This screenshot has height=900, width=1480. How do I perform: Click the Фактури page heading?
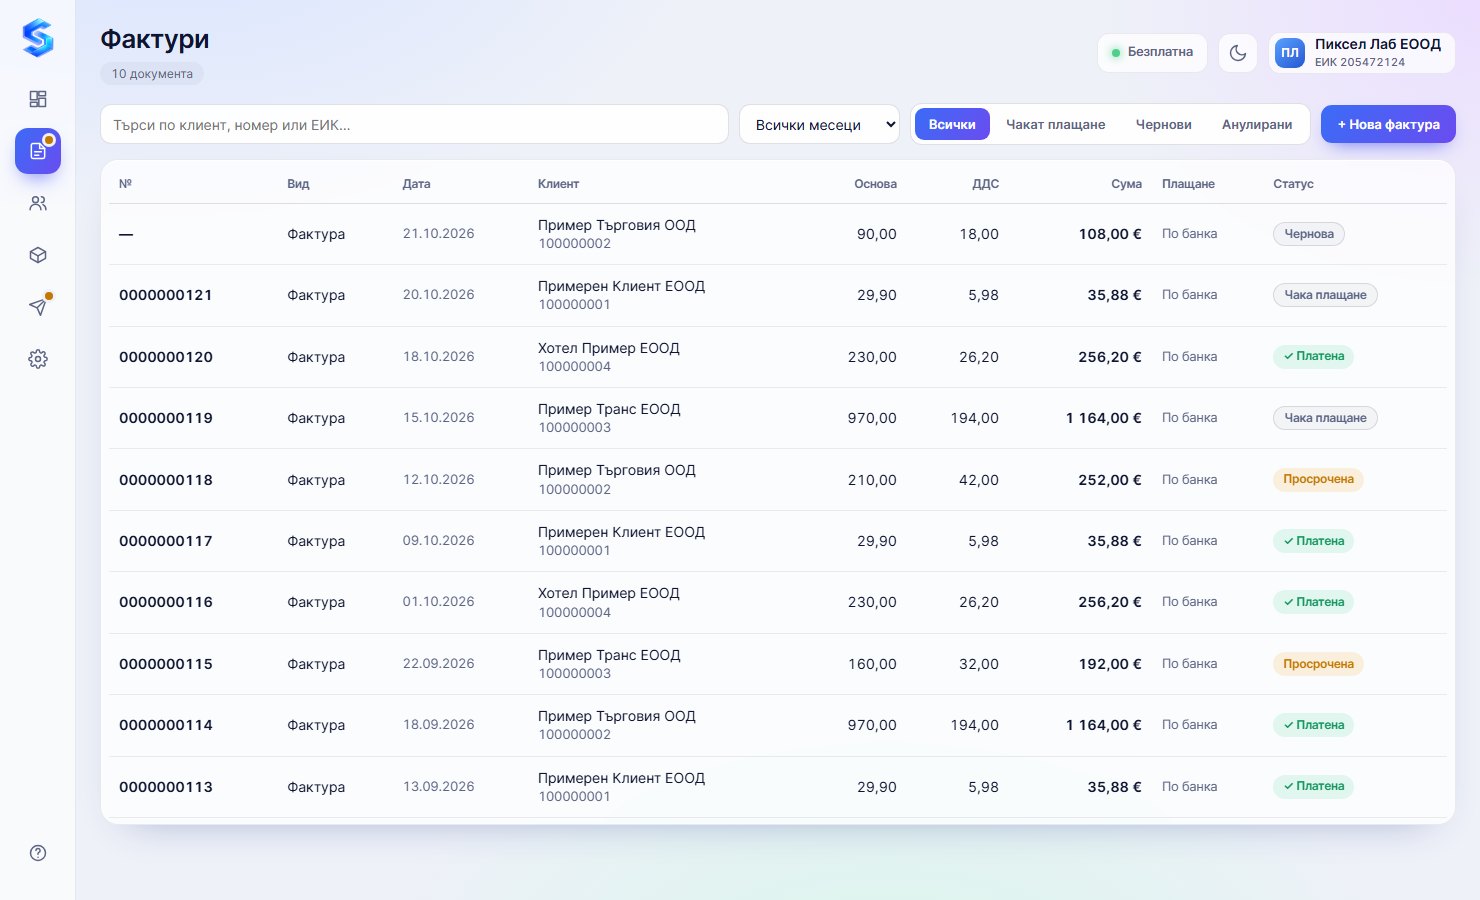click(155, 39)
